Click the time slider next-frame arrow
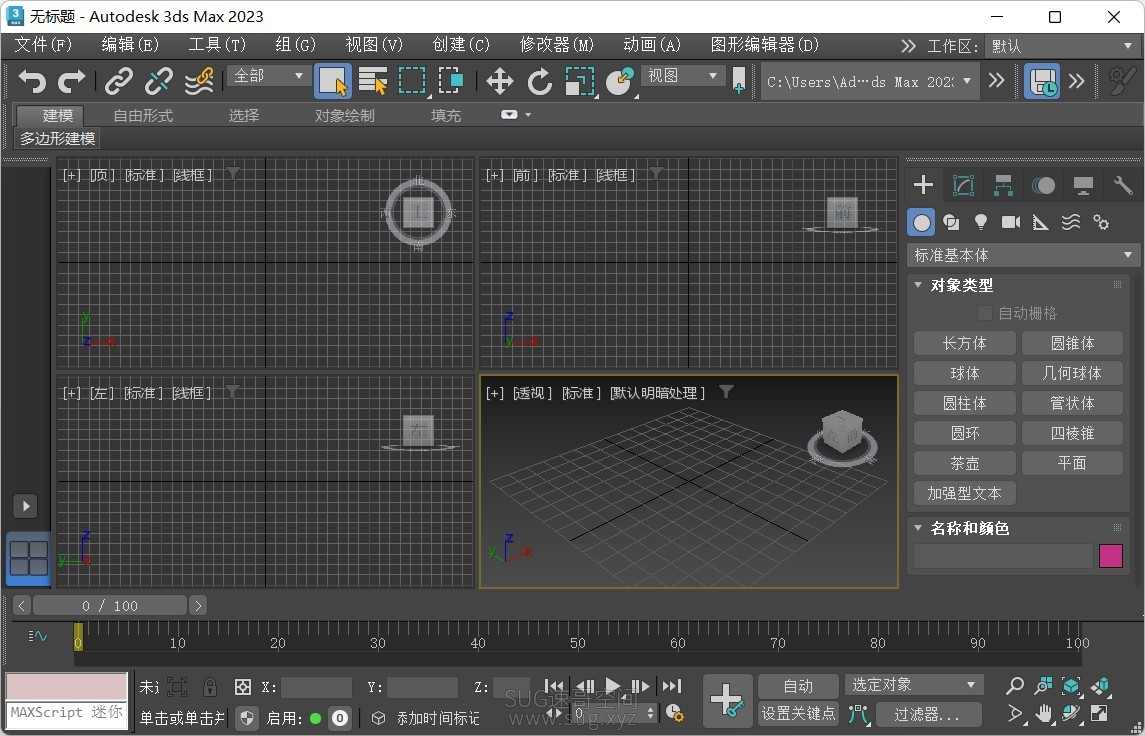The height and width of the screenshot is (736, 1145). pyautogui.click(x=198, y=605)
